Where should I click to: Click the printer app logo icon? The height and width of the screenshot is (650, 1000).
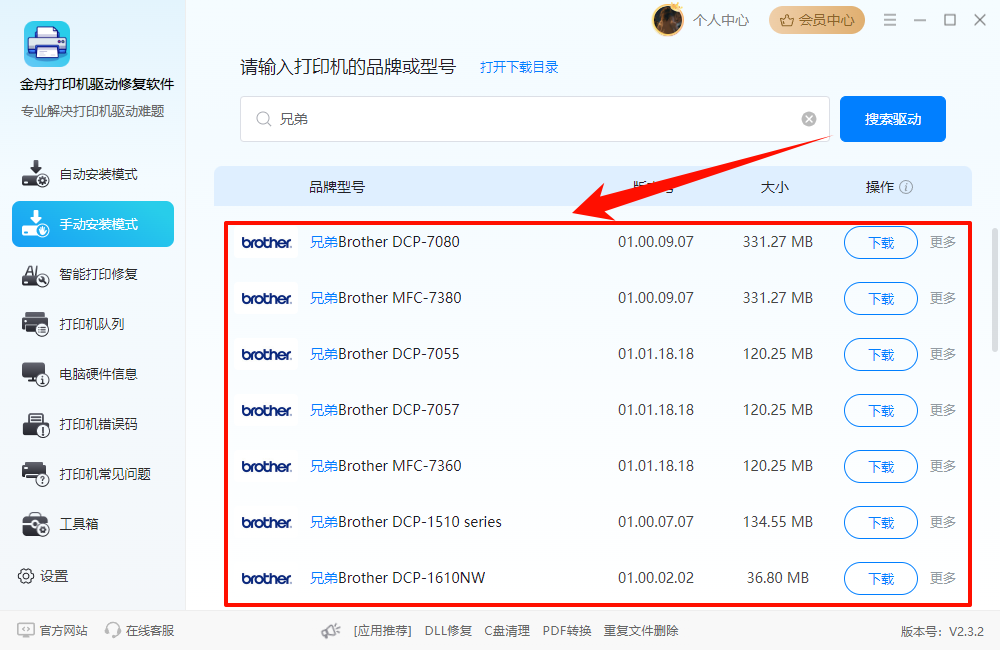pos(47,44)
